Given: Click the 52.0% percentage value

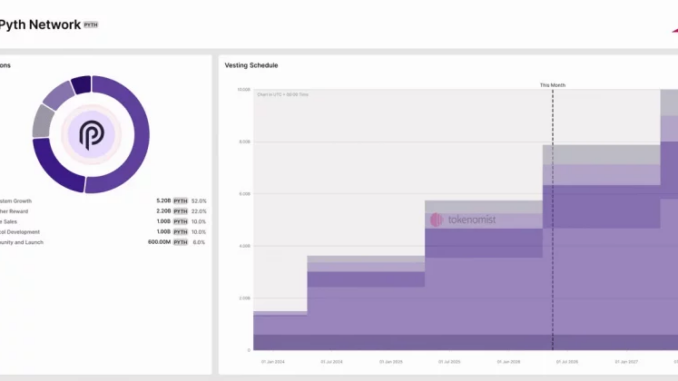Looking at the screenshot, I should 199,201.
